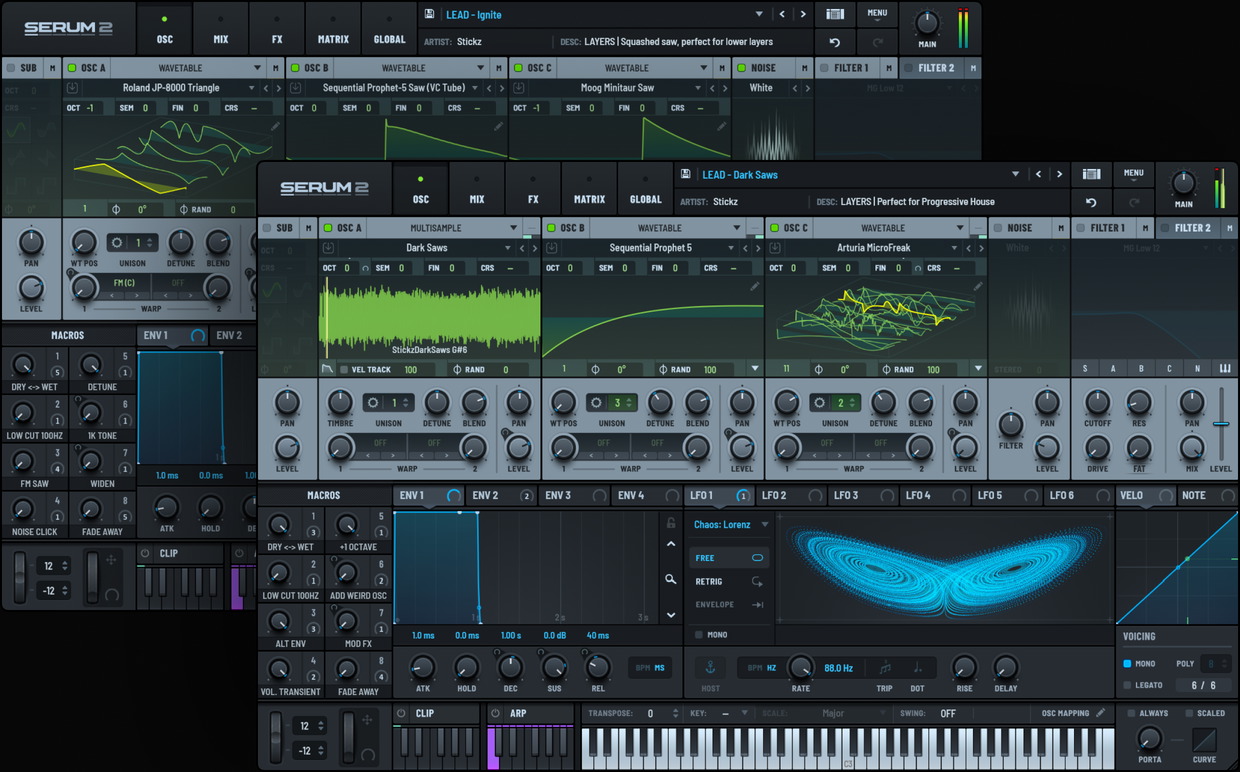Open the ENV 4 tab
1240x772 pixels.
coord(631,495)
